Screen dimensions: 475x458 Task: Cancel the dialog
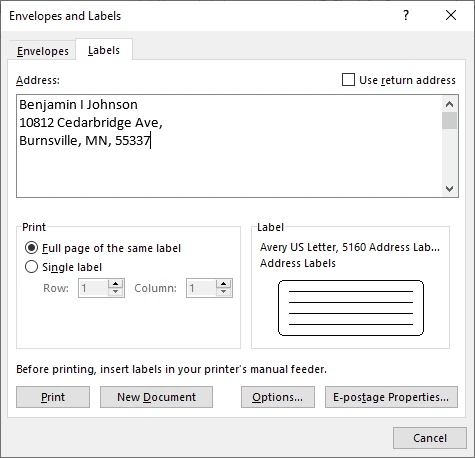(430, 438)
